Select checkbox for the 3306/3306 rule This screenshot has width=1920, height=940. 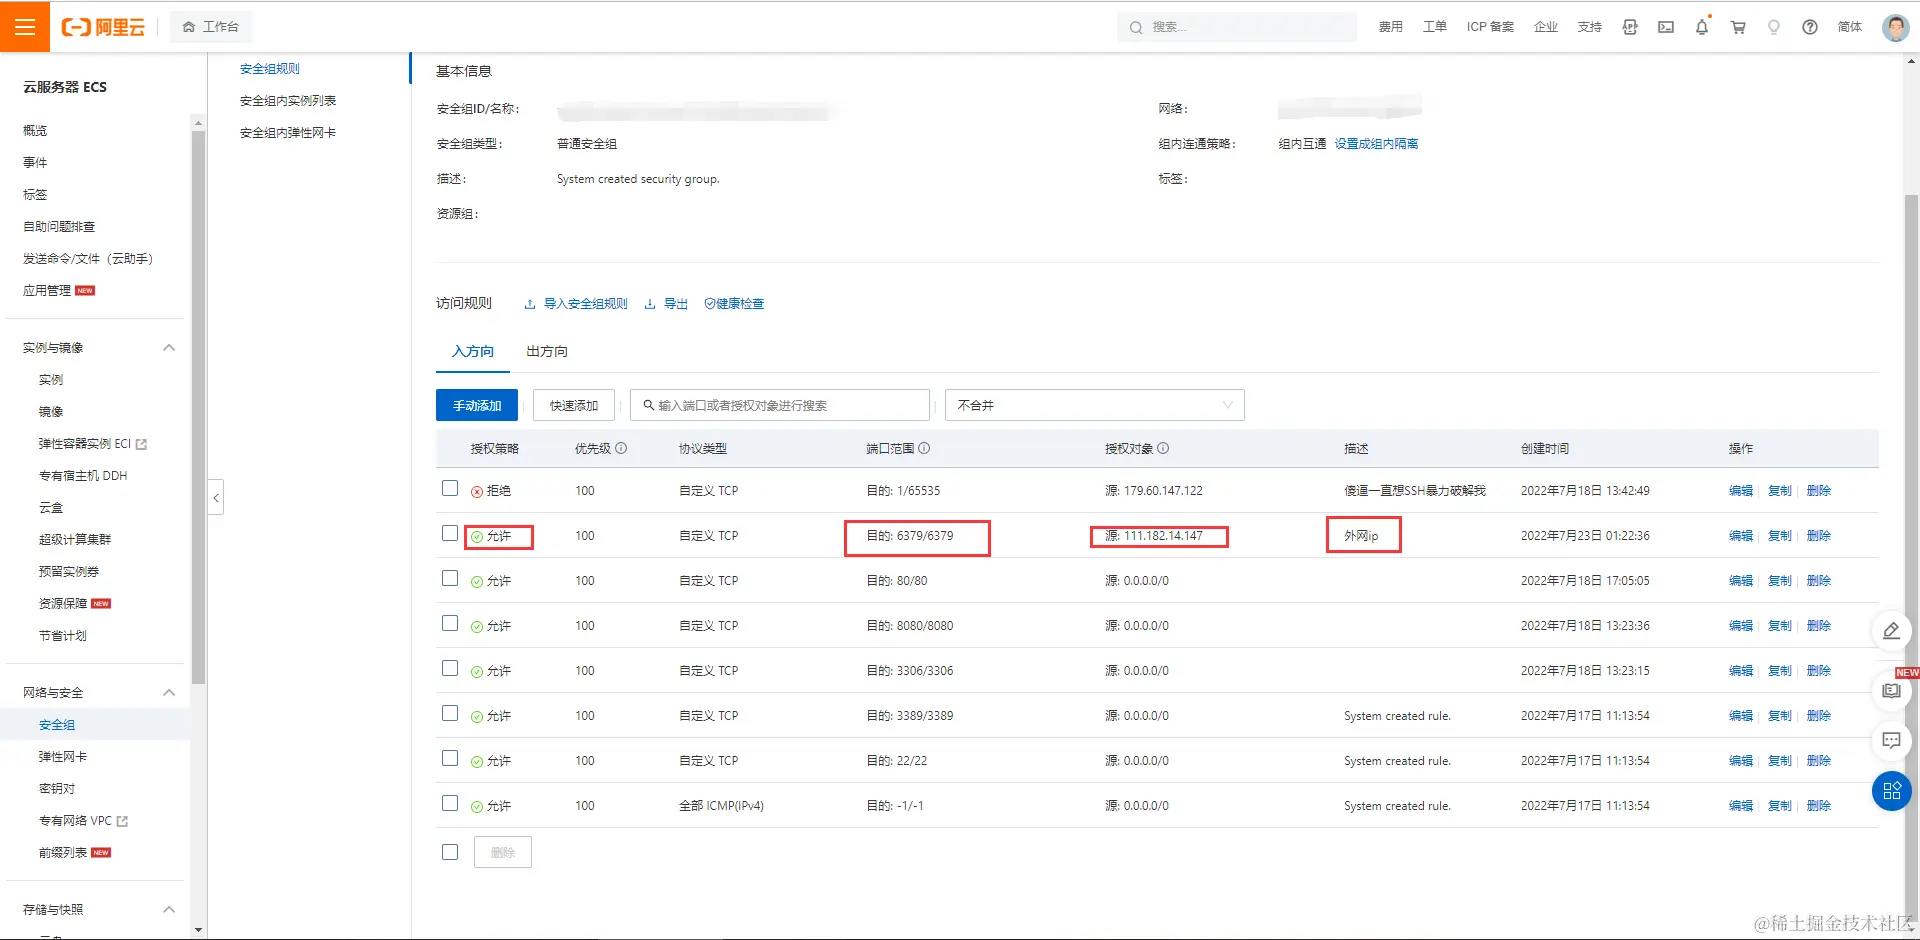(x=450, y=669)
